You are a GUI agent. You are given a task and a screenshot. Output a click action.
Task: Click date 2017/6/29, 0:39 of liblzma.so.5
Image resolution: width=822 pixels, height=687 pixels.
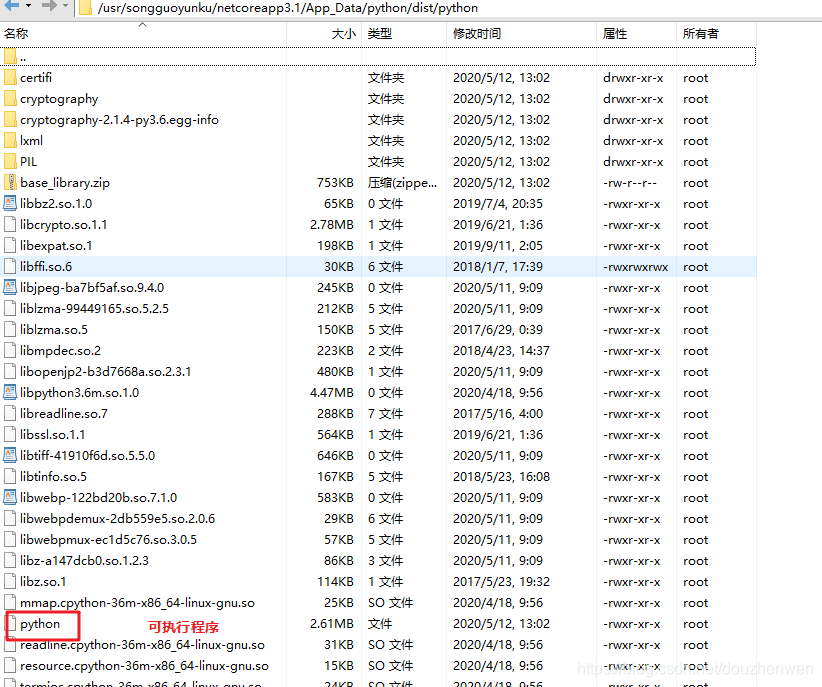click(x=498, y=329)
